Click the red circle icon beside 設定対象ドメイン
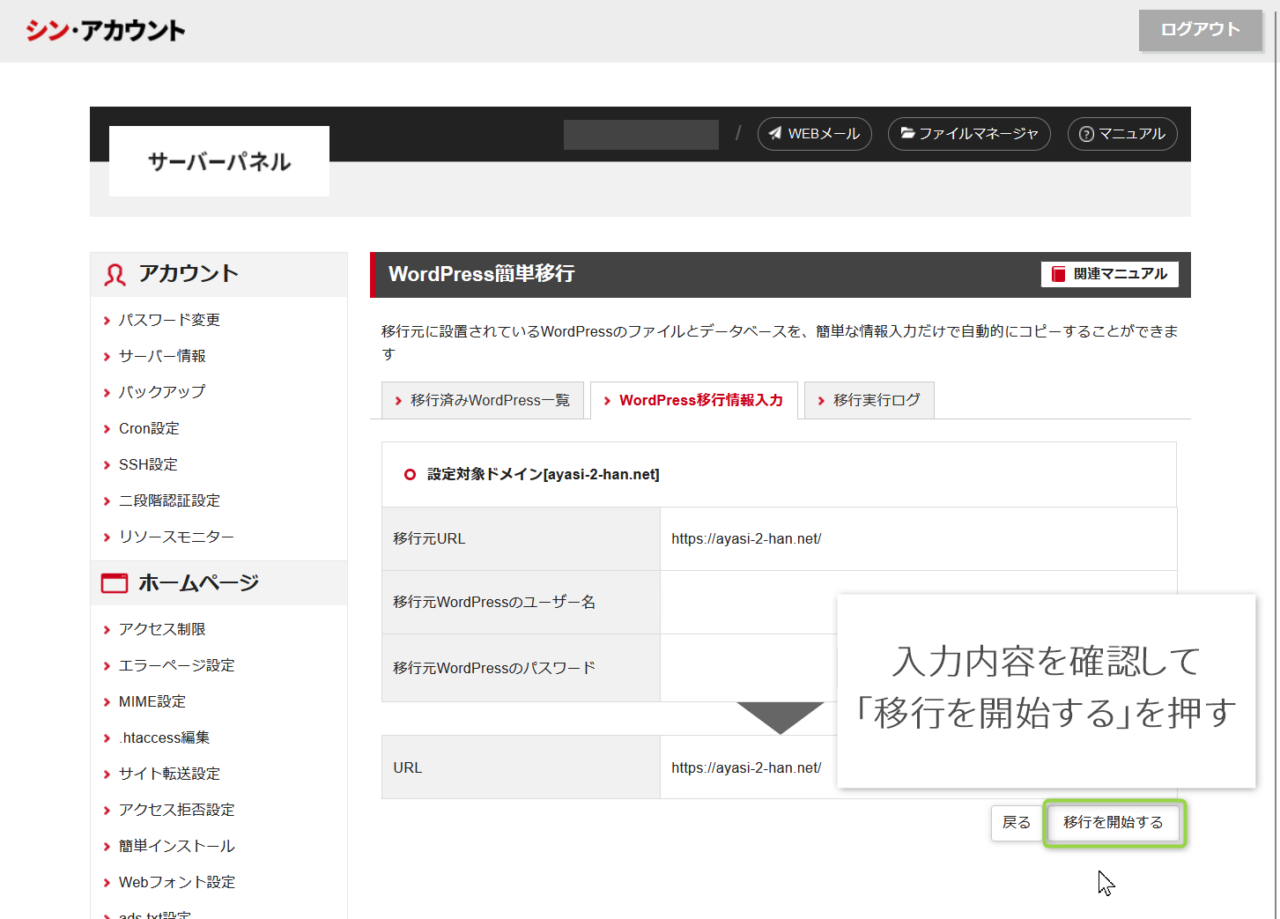 tap(409, 475)
